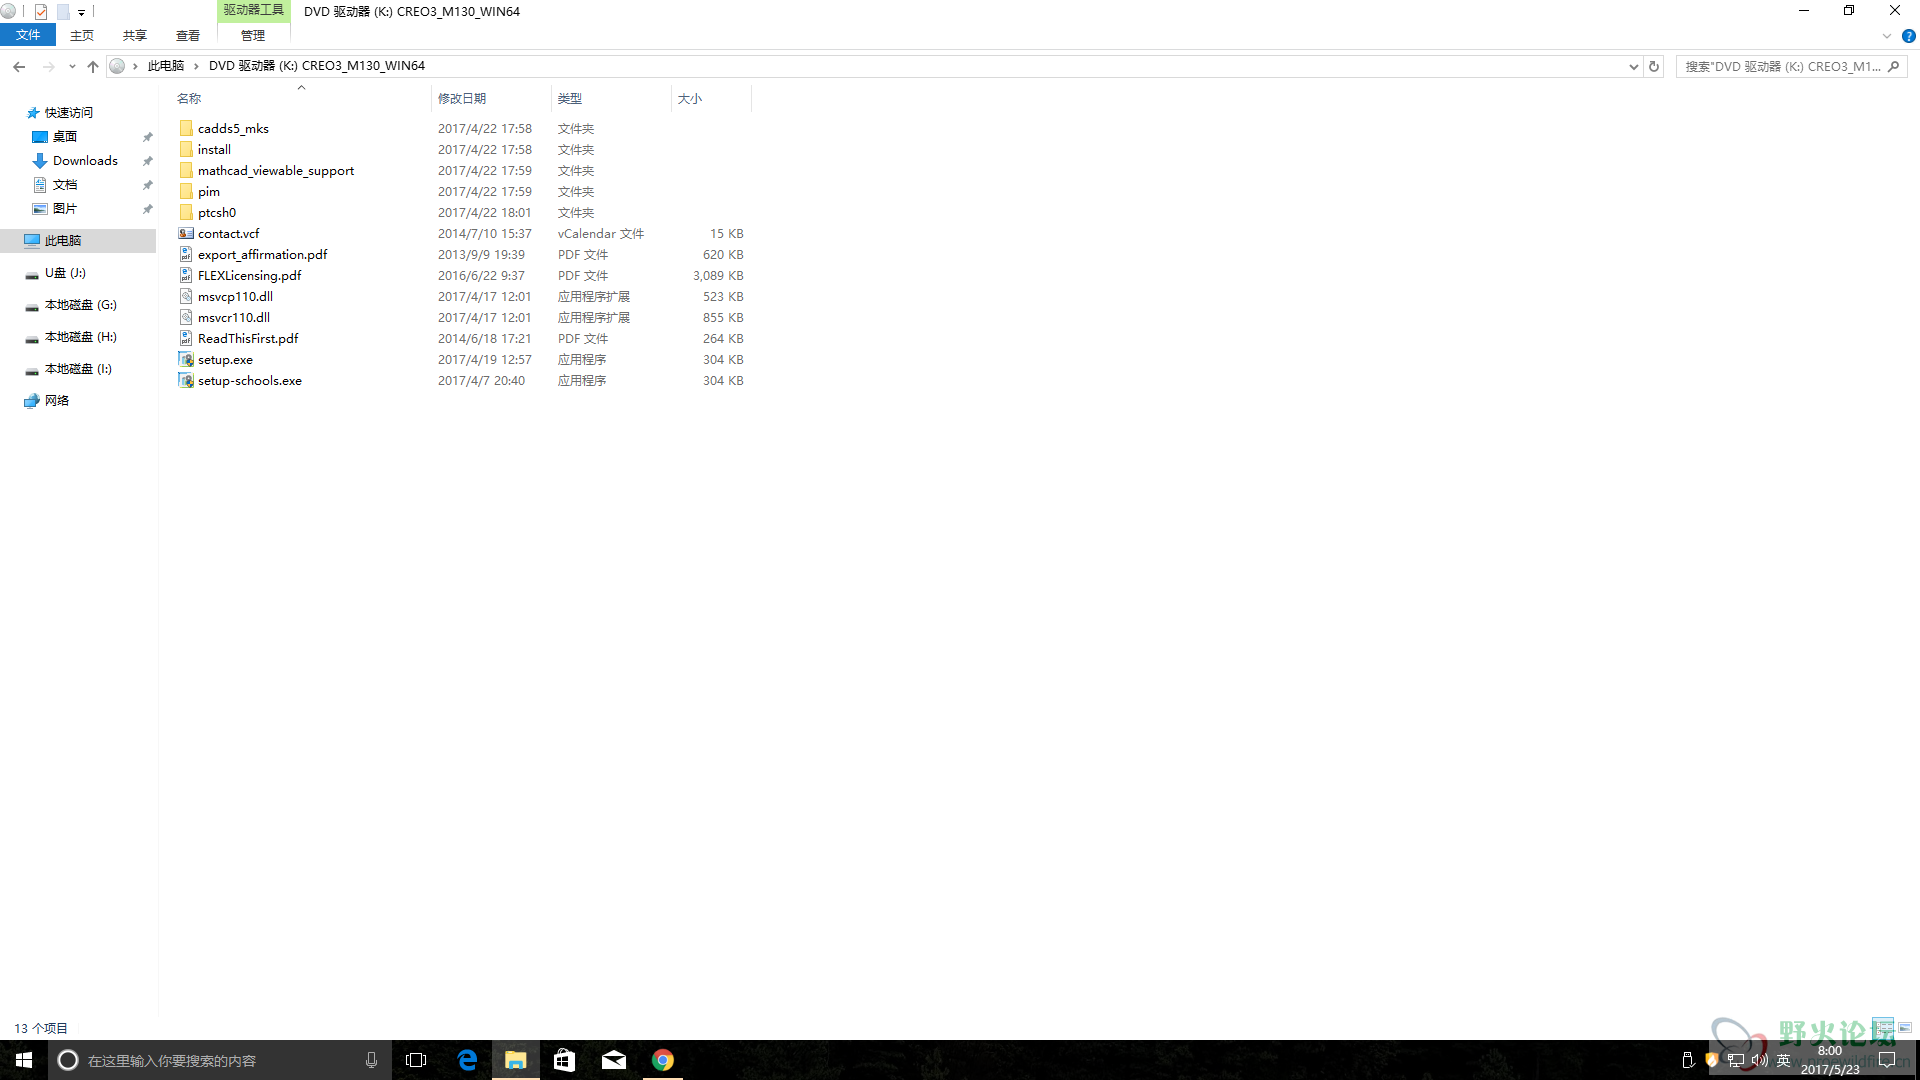Screen dimensions: 1920x1080
Task: Open recent locations dropdown
Action: pos(72,66)
